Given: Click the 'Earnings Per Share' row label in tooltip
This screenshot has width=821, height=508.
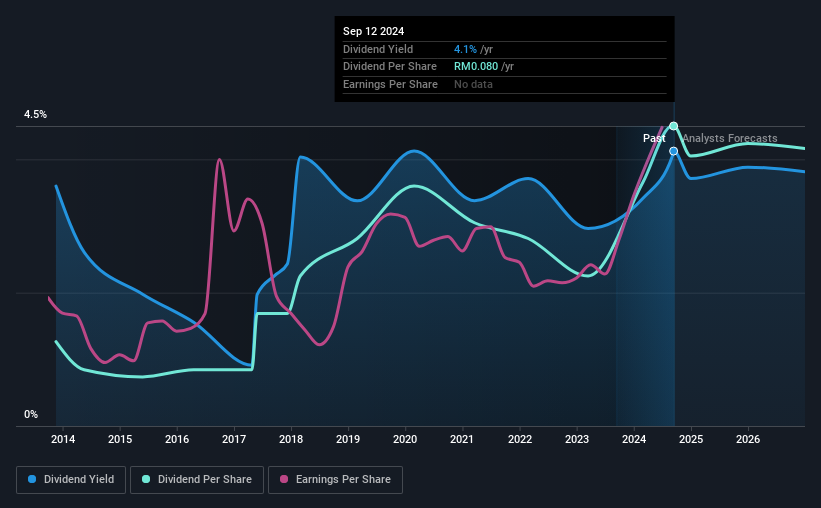Looking at the screenshot, I should tap(390, 84).
